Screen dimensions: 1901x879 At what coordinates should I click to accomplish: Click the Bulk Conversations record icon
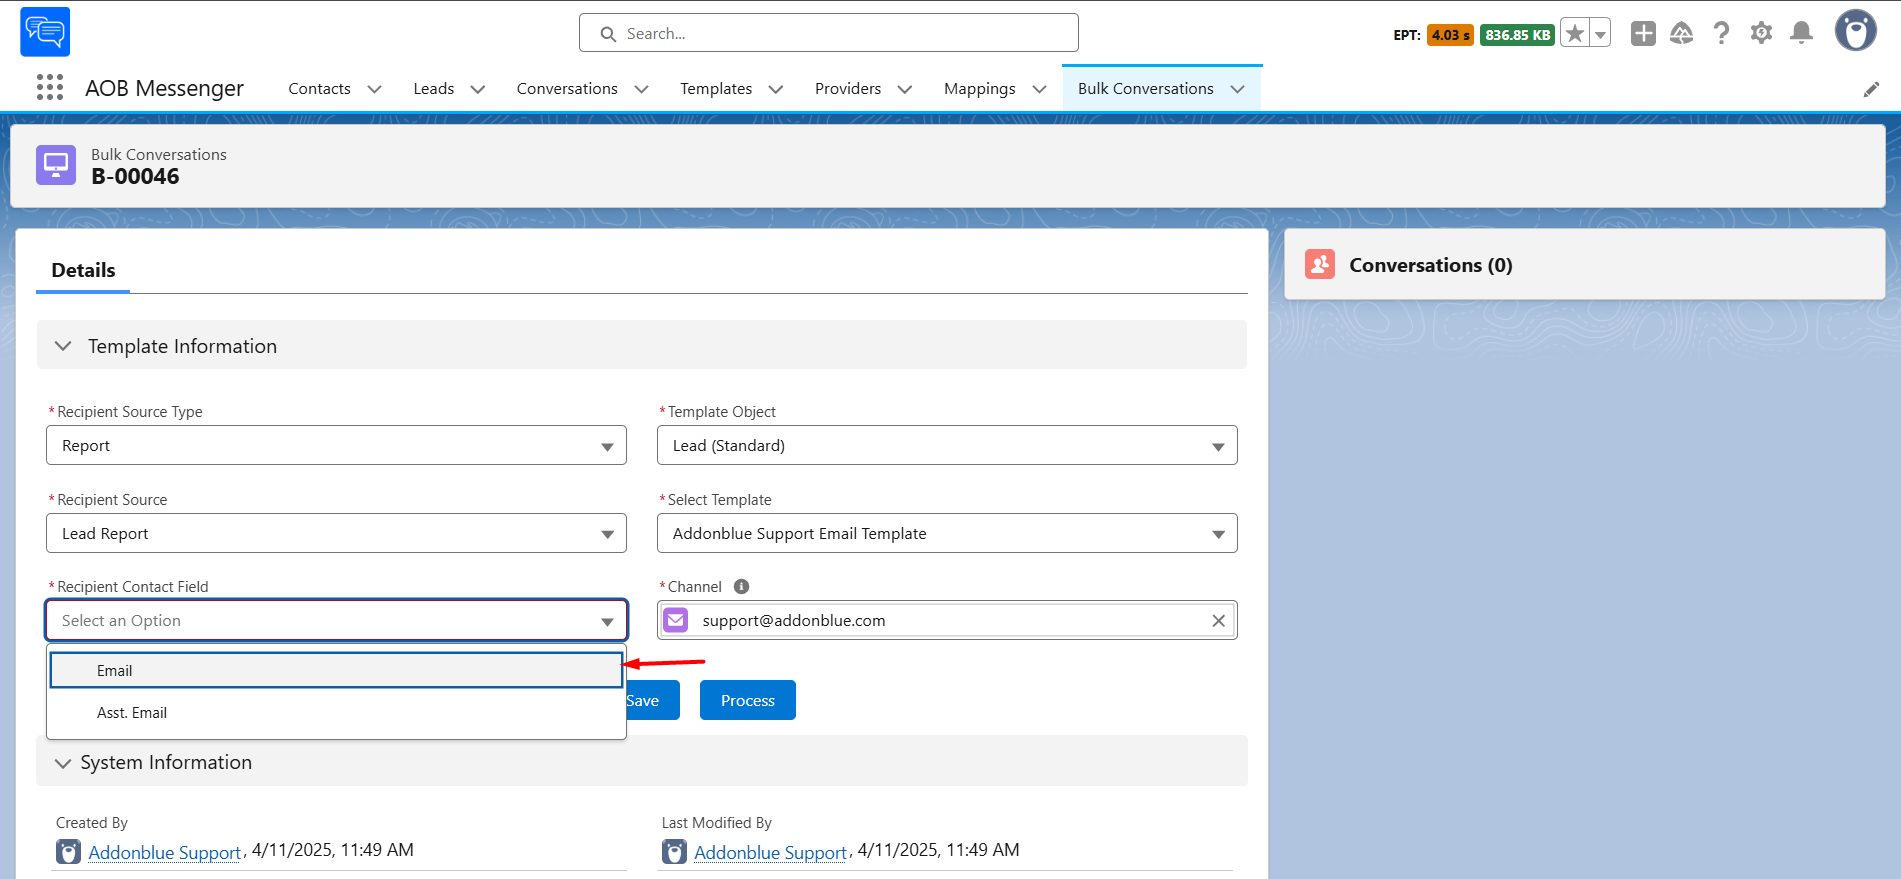point(56,165)
